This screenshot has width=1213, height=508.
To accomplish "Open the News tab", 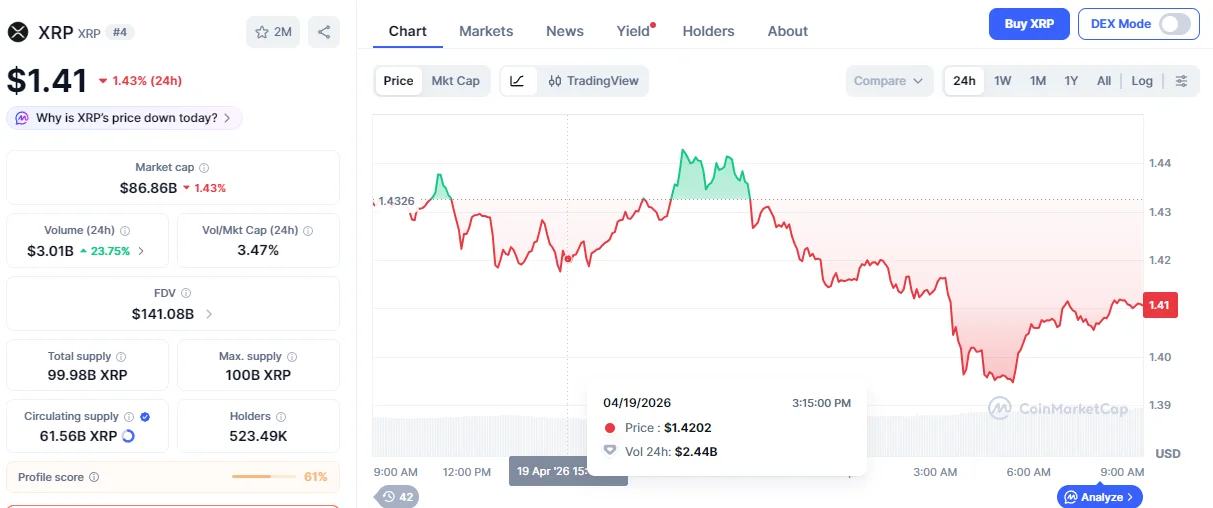I will click(x=565, y=31).
